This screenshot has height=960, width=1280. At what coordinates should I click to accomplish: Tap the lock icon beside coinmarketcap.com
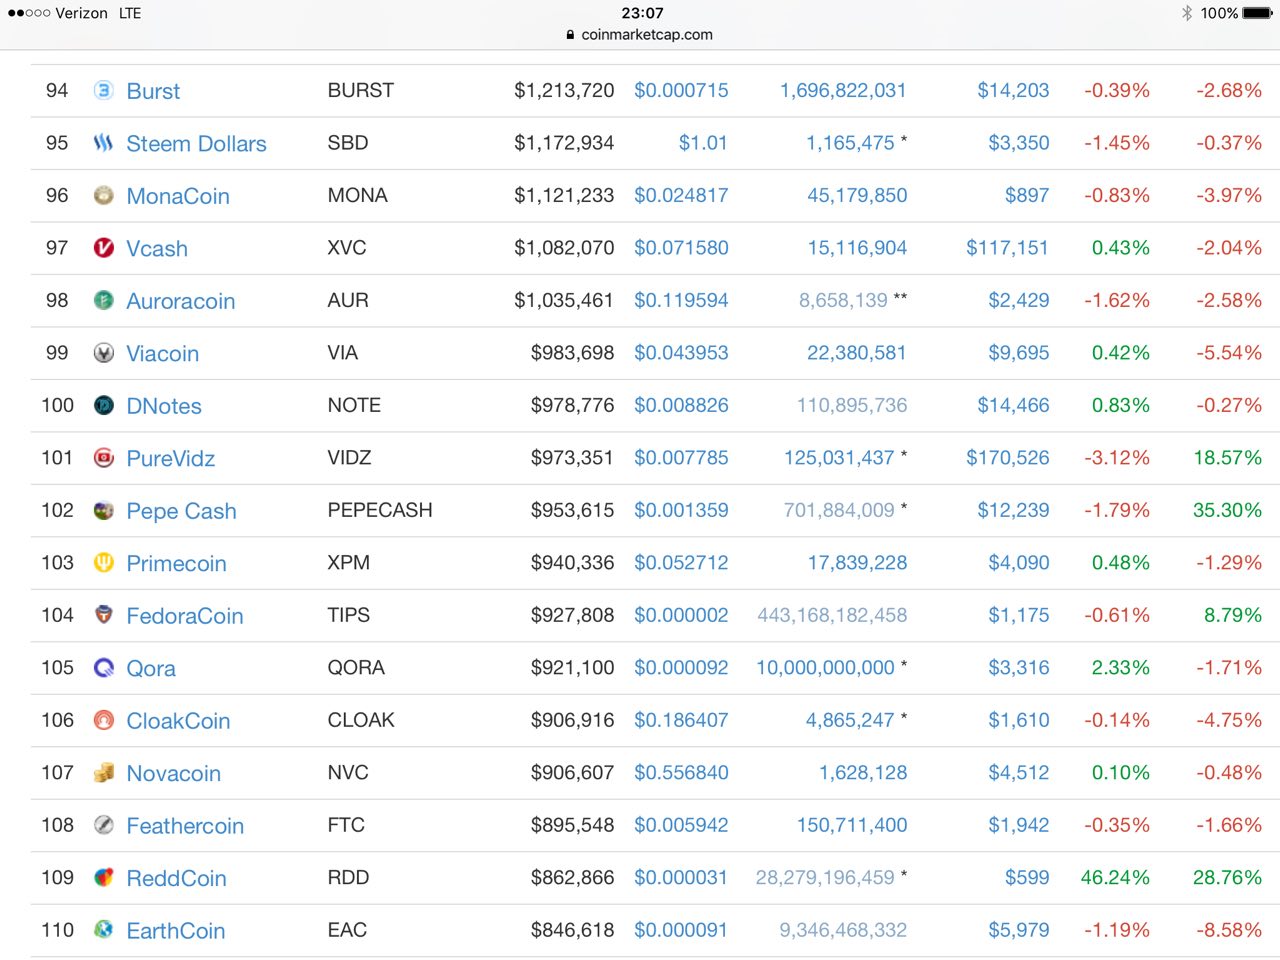(570, 34)
